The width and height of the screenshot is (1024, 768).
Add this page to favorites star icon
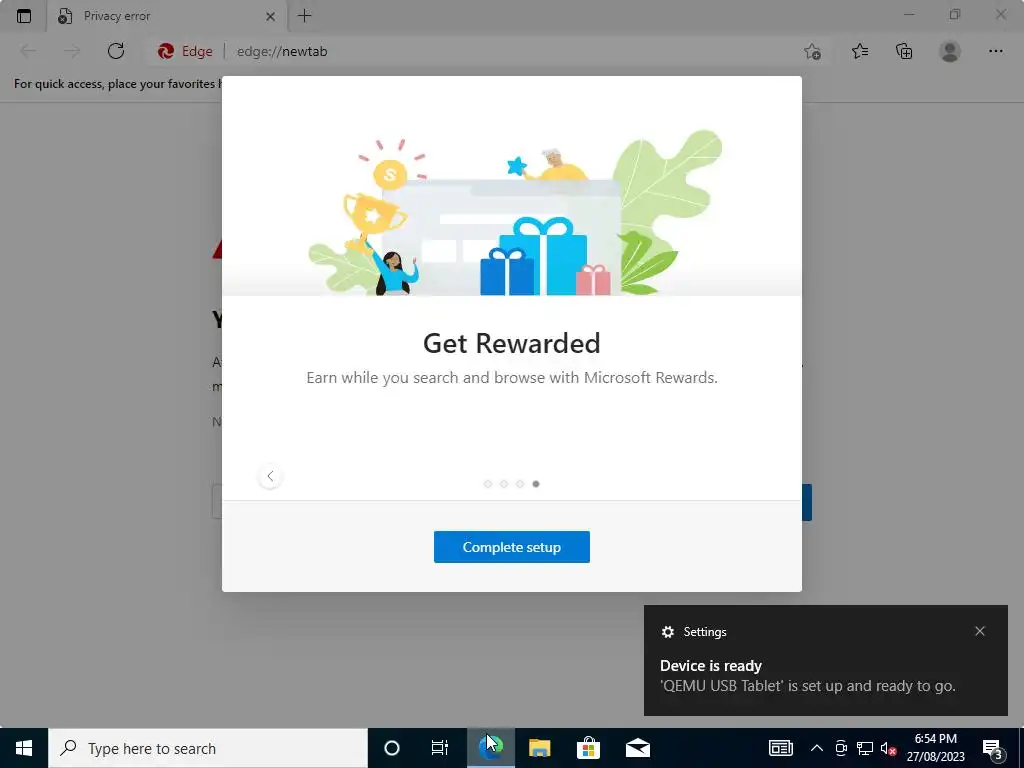point(812,51)
